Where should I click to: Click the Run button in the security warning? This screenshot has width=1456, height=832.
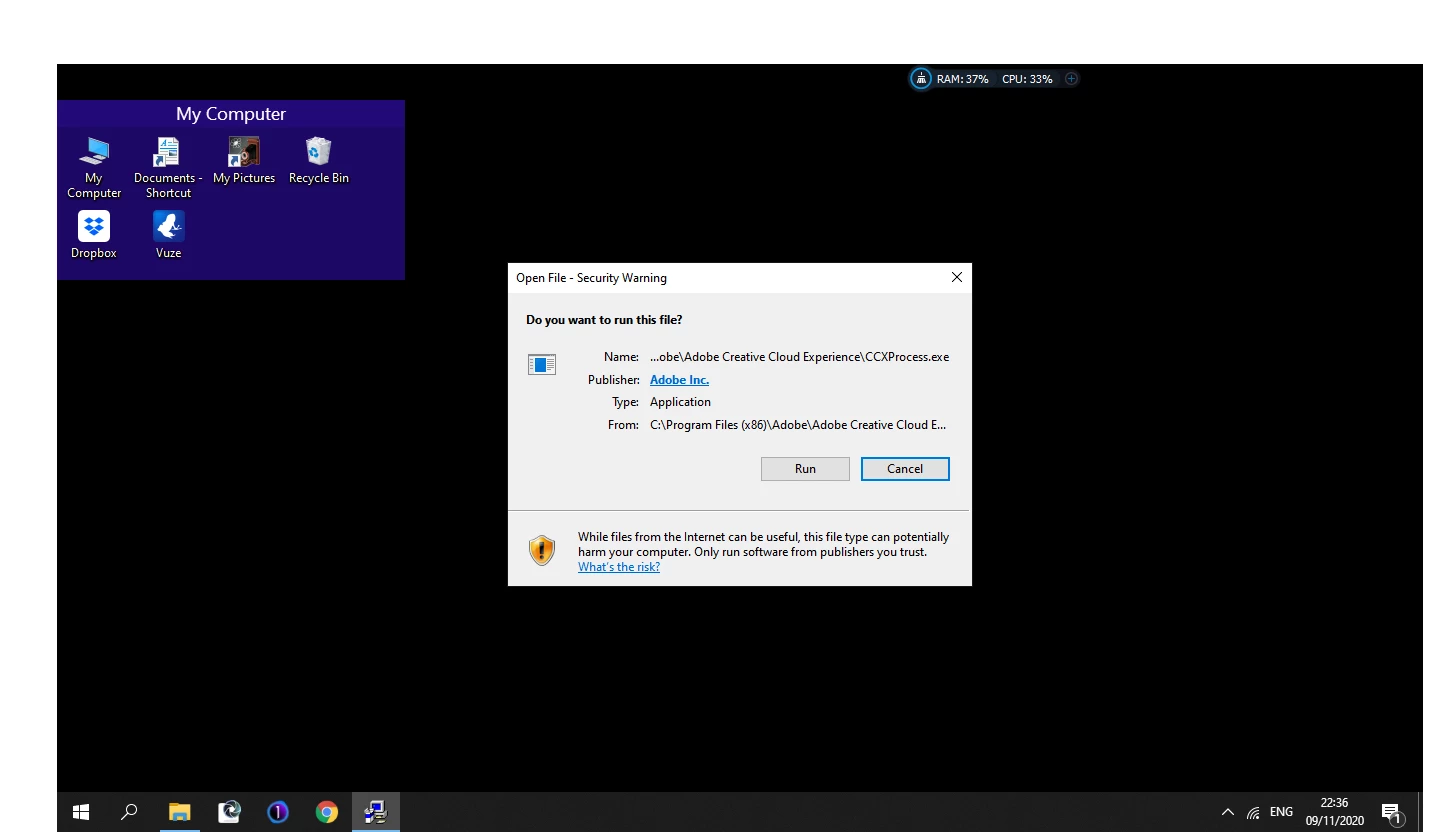click(x=805, y=469)
